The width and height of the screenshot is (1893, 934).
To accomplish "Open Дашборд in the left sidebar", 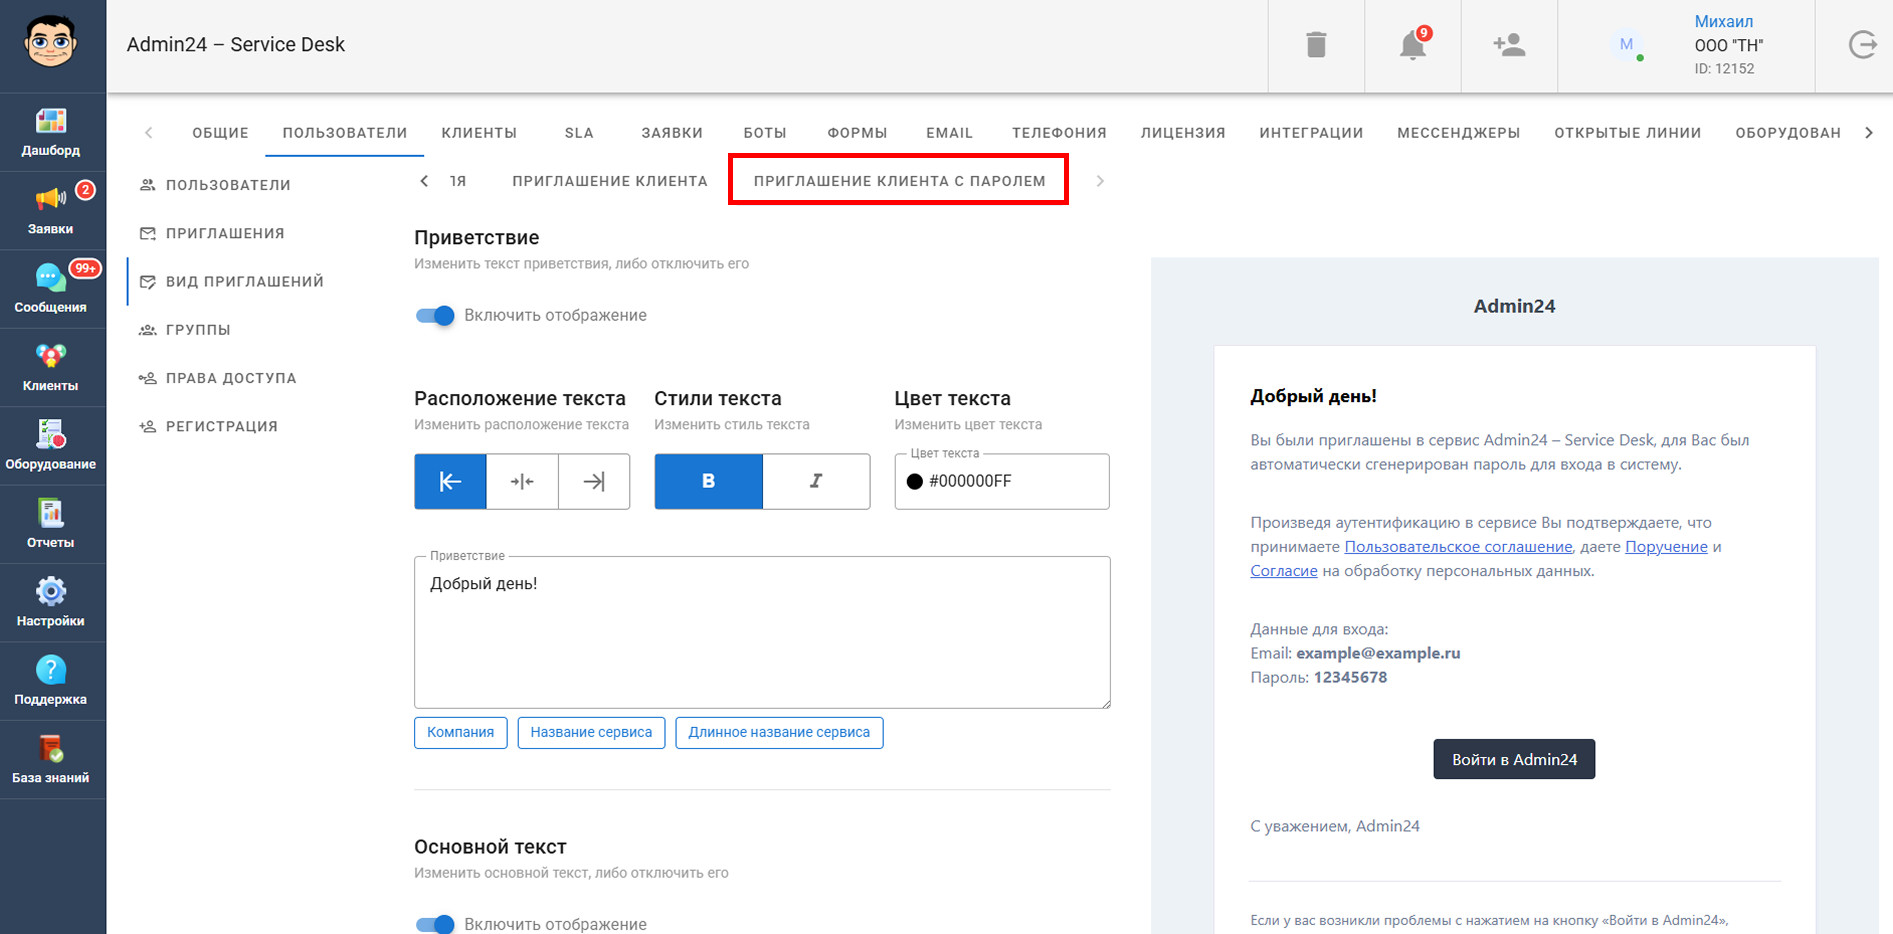I will (51, 132).
